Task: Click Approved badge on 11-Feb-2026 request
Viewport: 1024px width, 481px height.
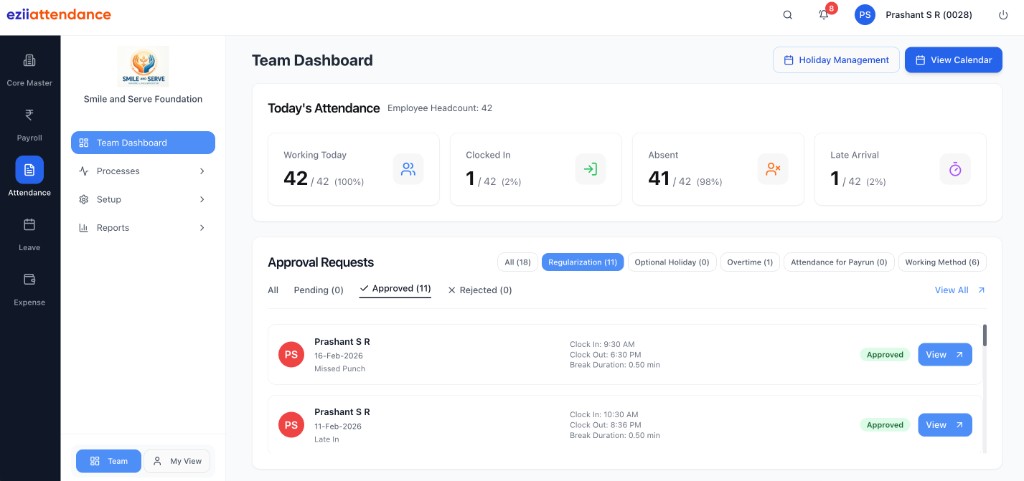Action: pos(885,425)
